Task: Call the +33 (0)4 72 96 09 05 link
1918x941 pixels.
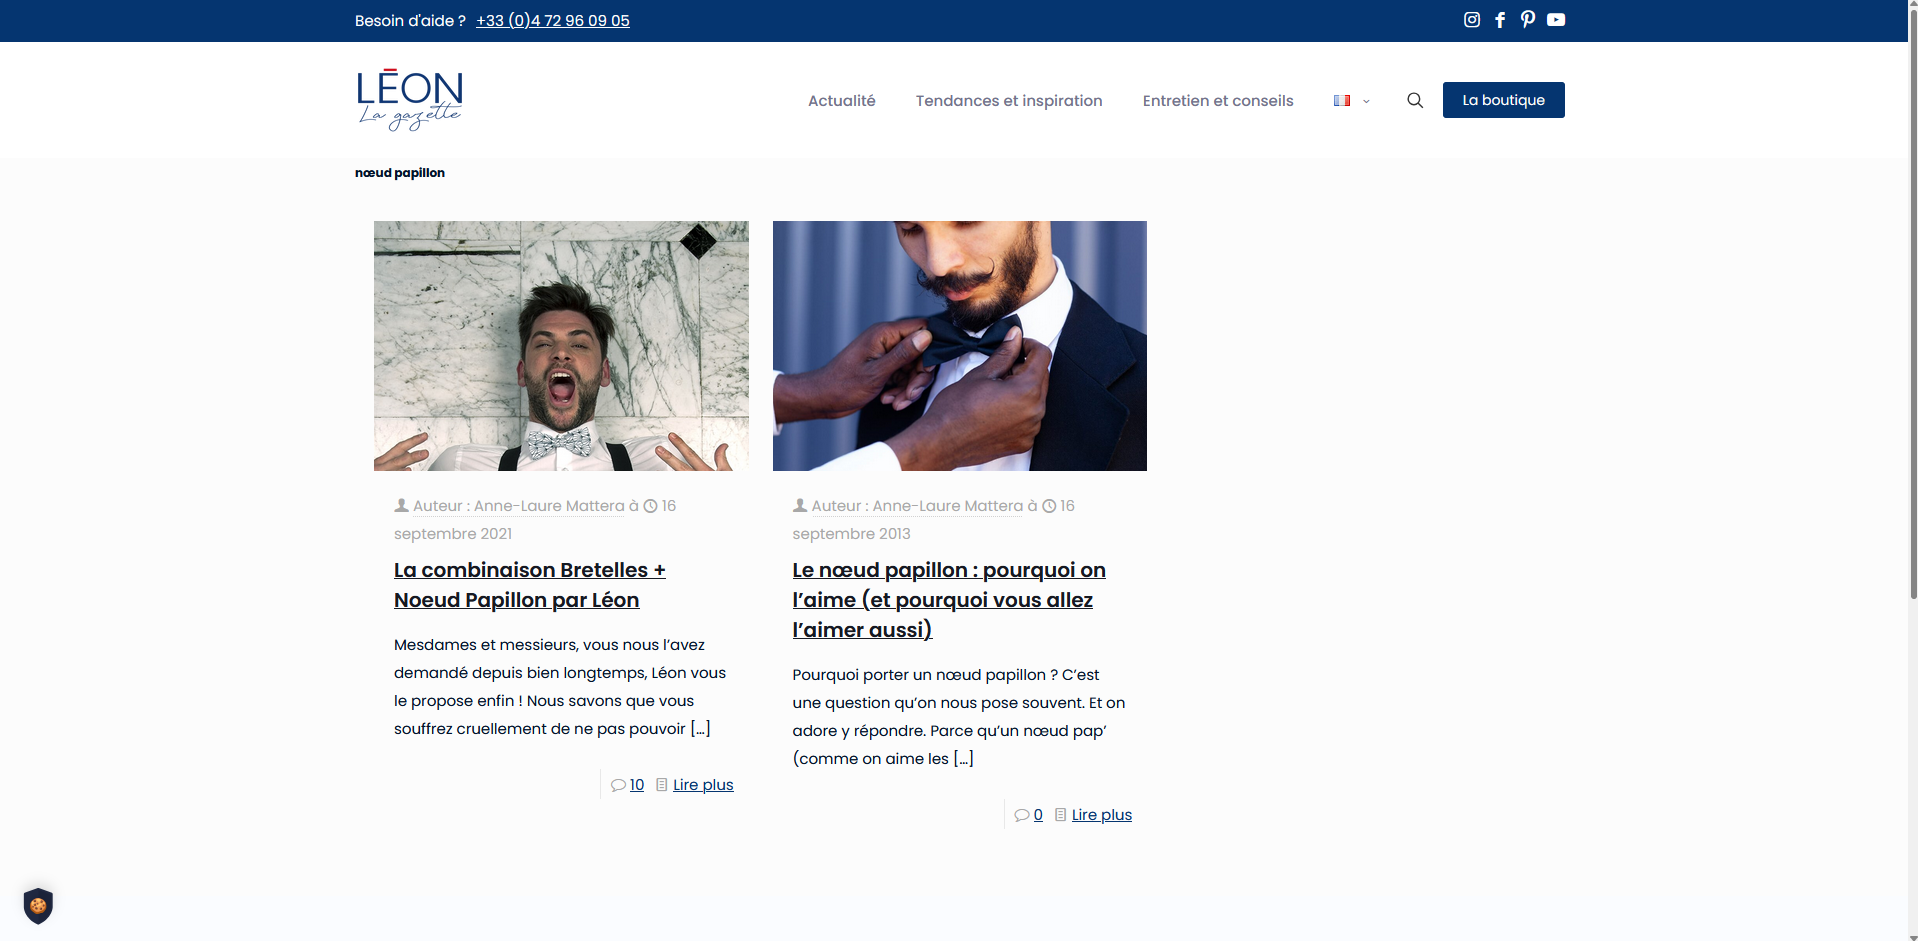Action: [553, 21]
